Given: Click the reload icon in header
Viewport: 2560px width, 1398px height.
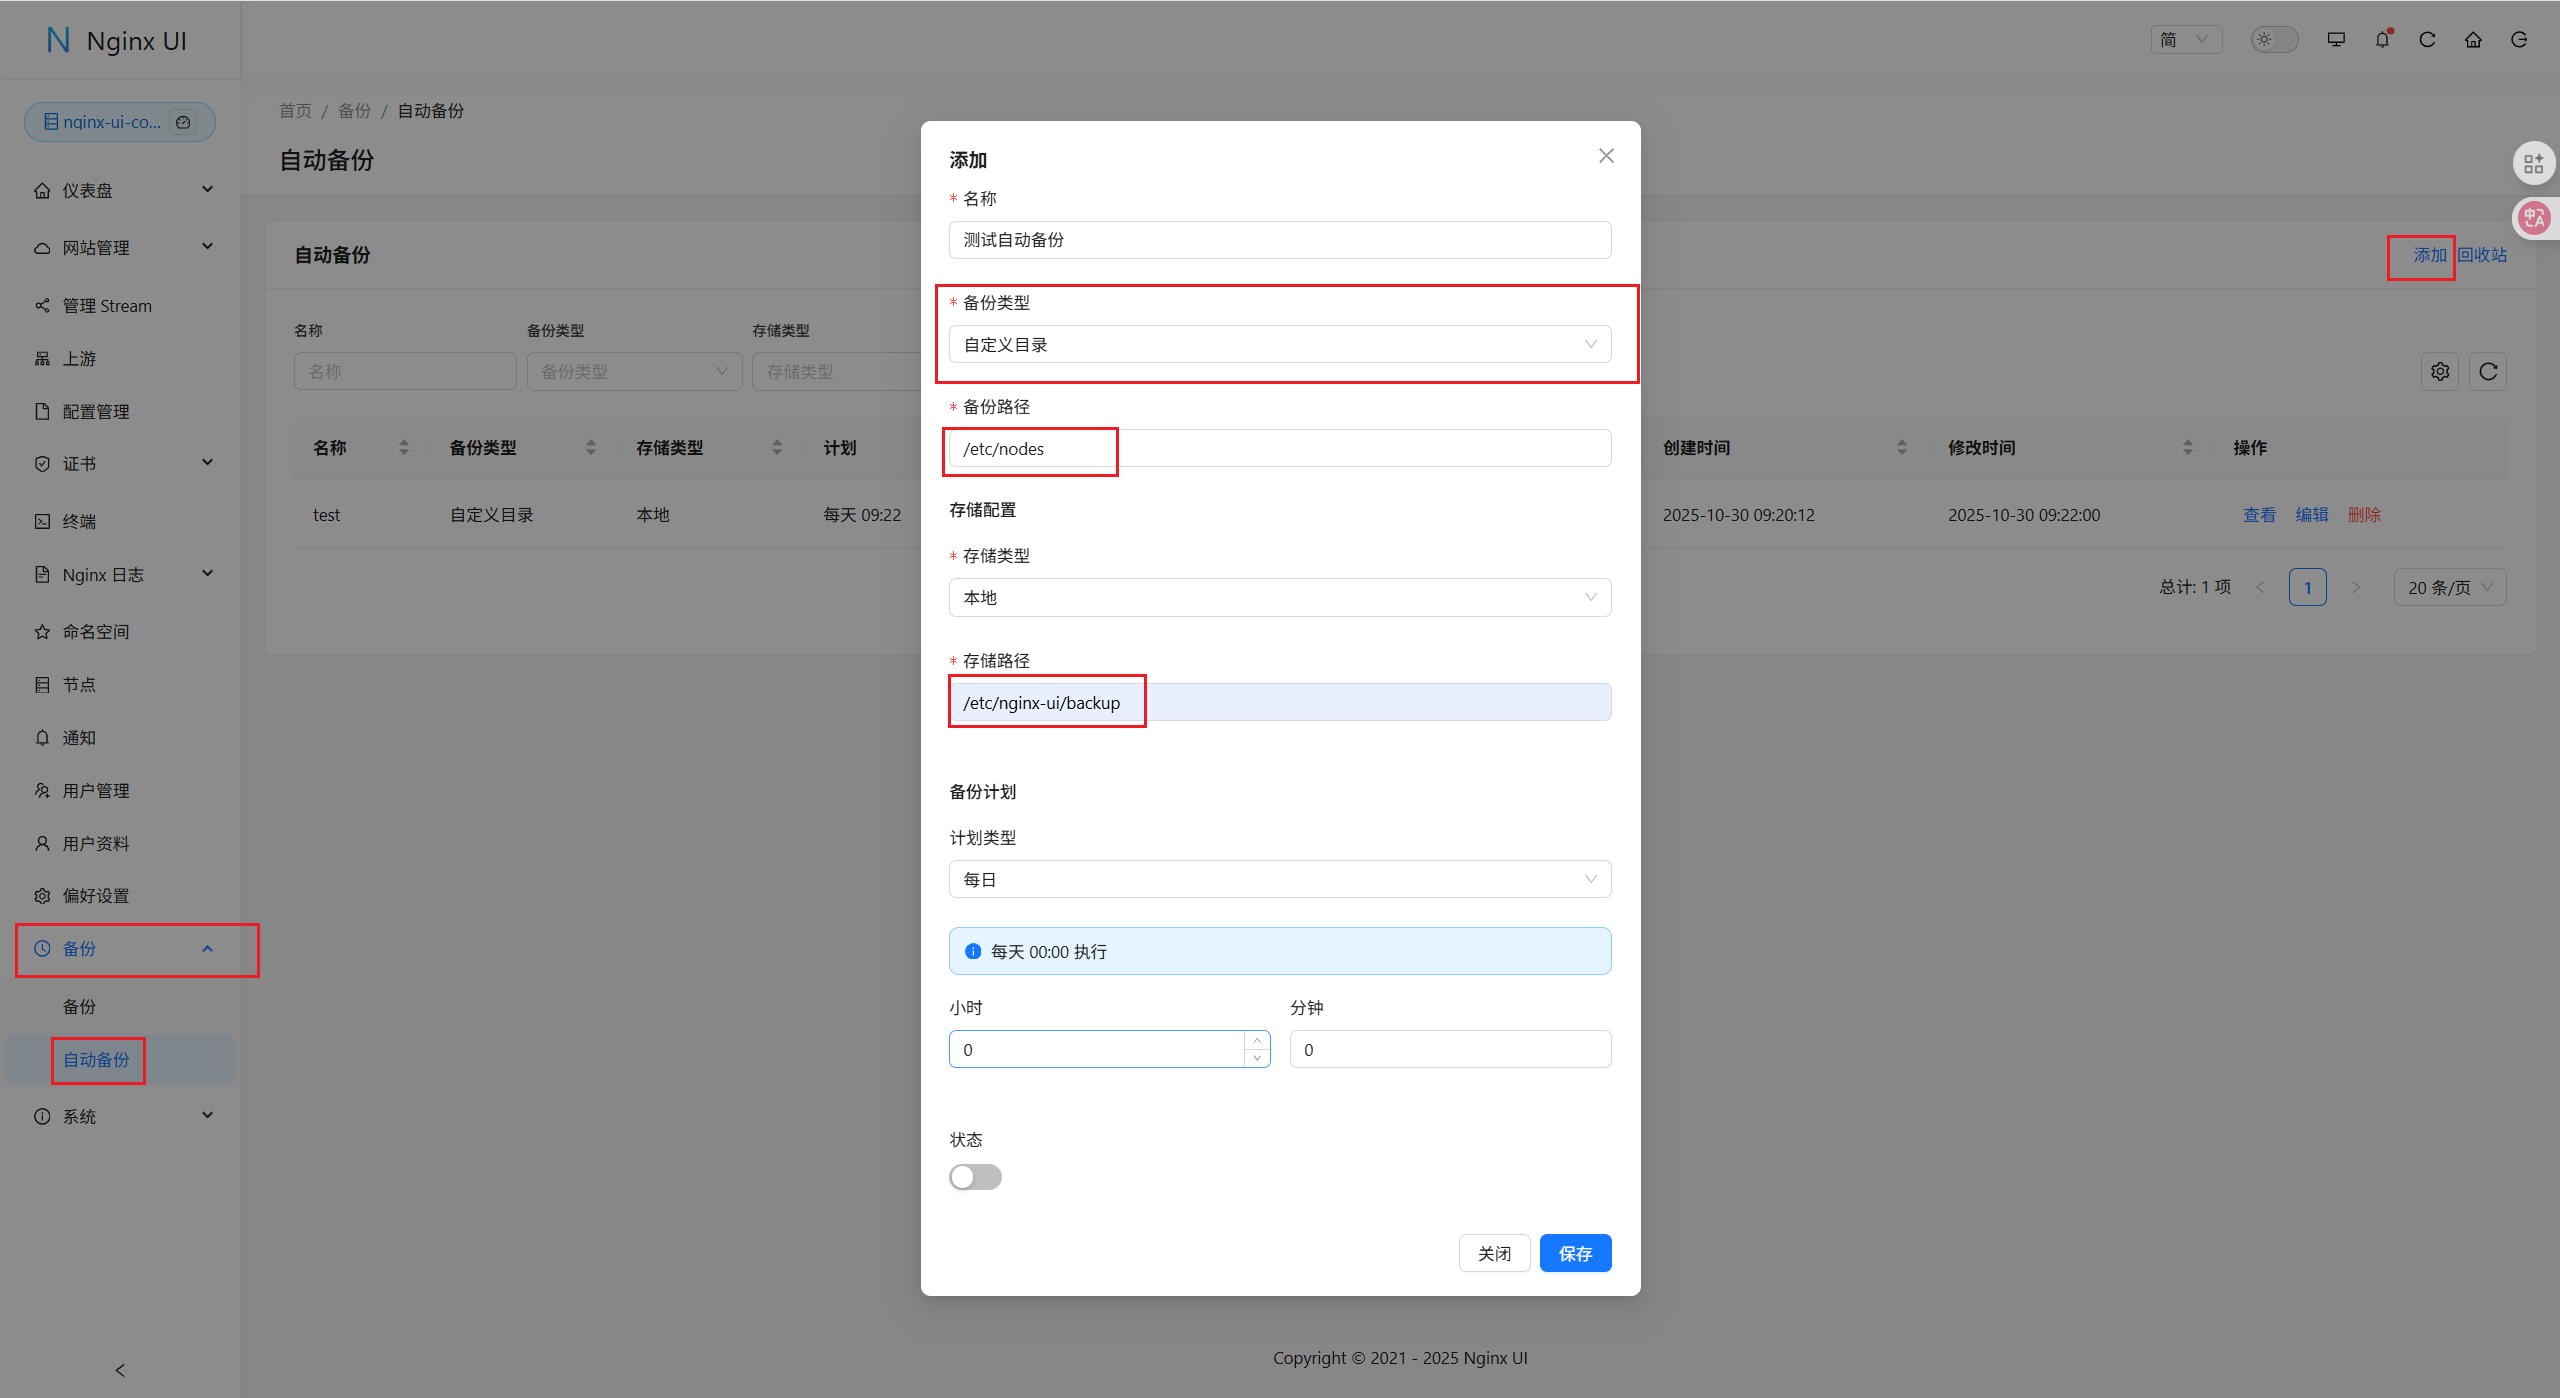Looking at the screenshot, I should point(2427,40).
